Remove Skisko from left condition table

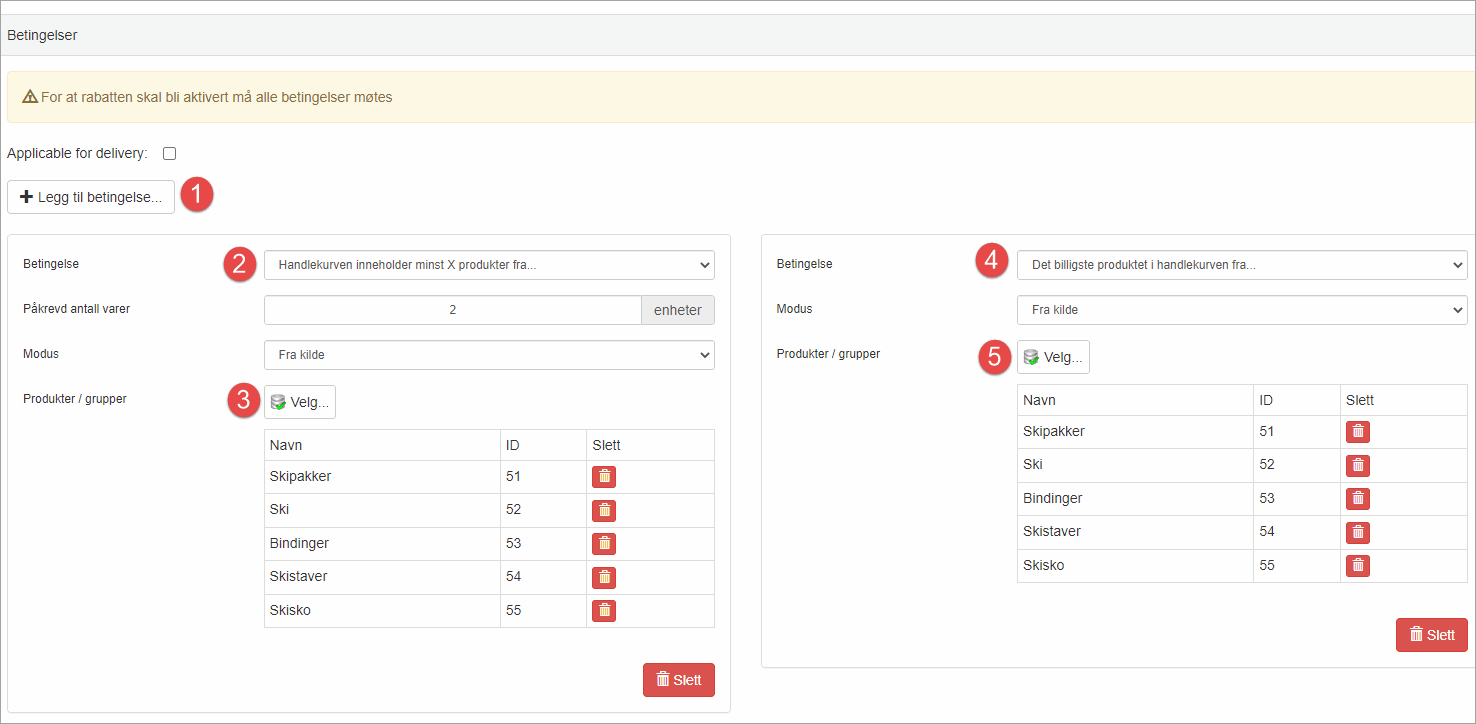tap(604, 610)
